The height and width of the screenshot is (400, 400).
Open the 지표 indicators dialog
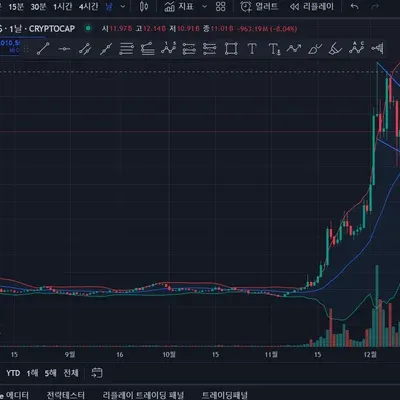[179, 7]
